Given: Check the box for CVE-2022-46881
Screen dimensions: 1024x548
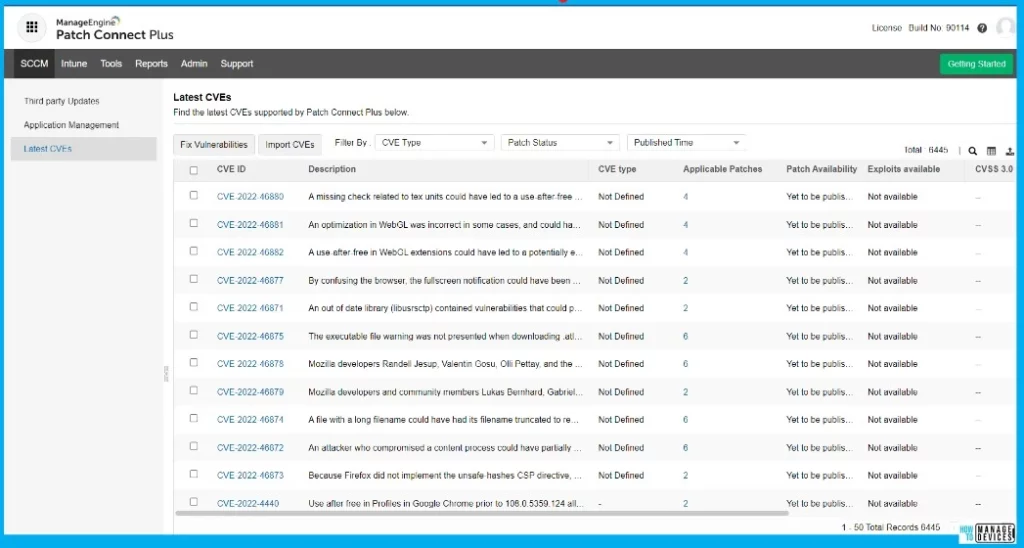Looking at the screenshot, I should (x=193, y=223).
